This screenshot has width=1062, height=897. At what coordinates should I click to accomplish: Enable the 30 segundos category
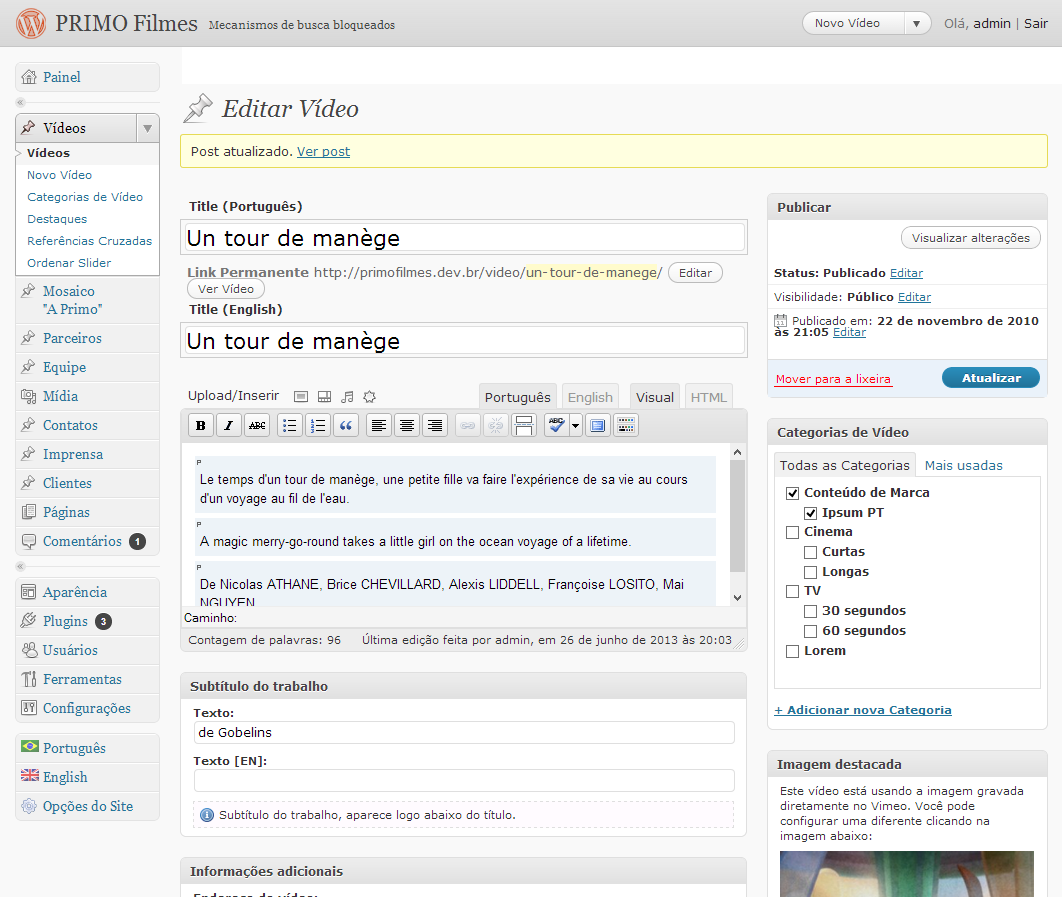click(811, 611)
